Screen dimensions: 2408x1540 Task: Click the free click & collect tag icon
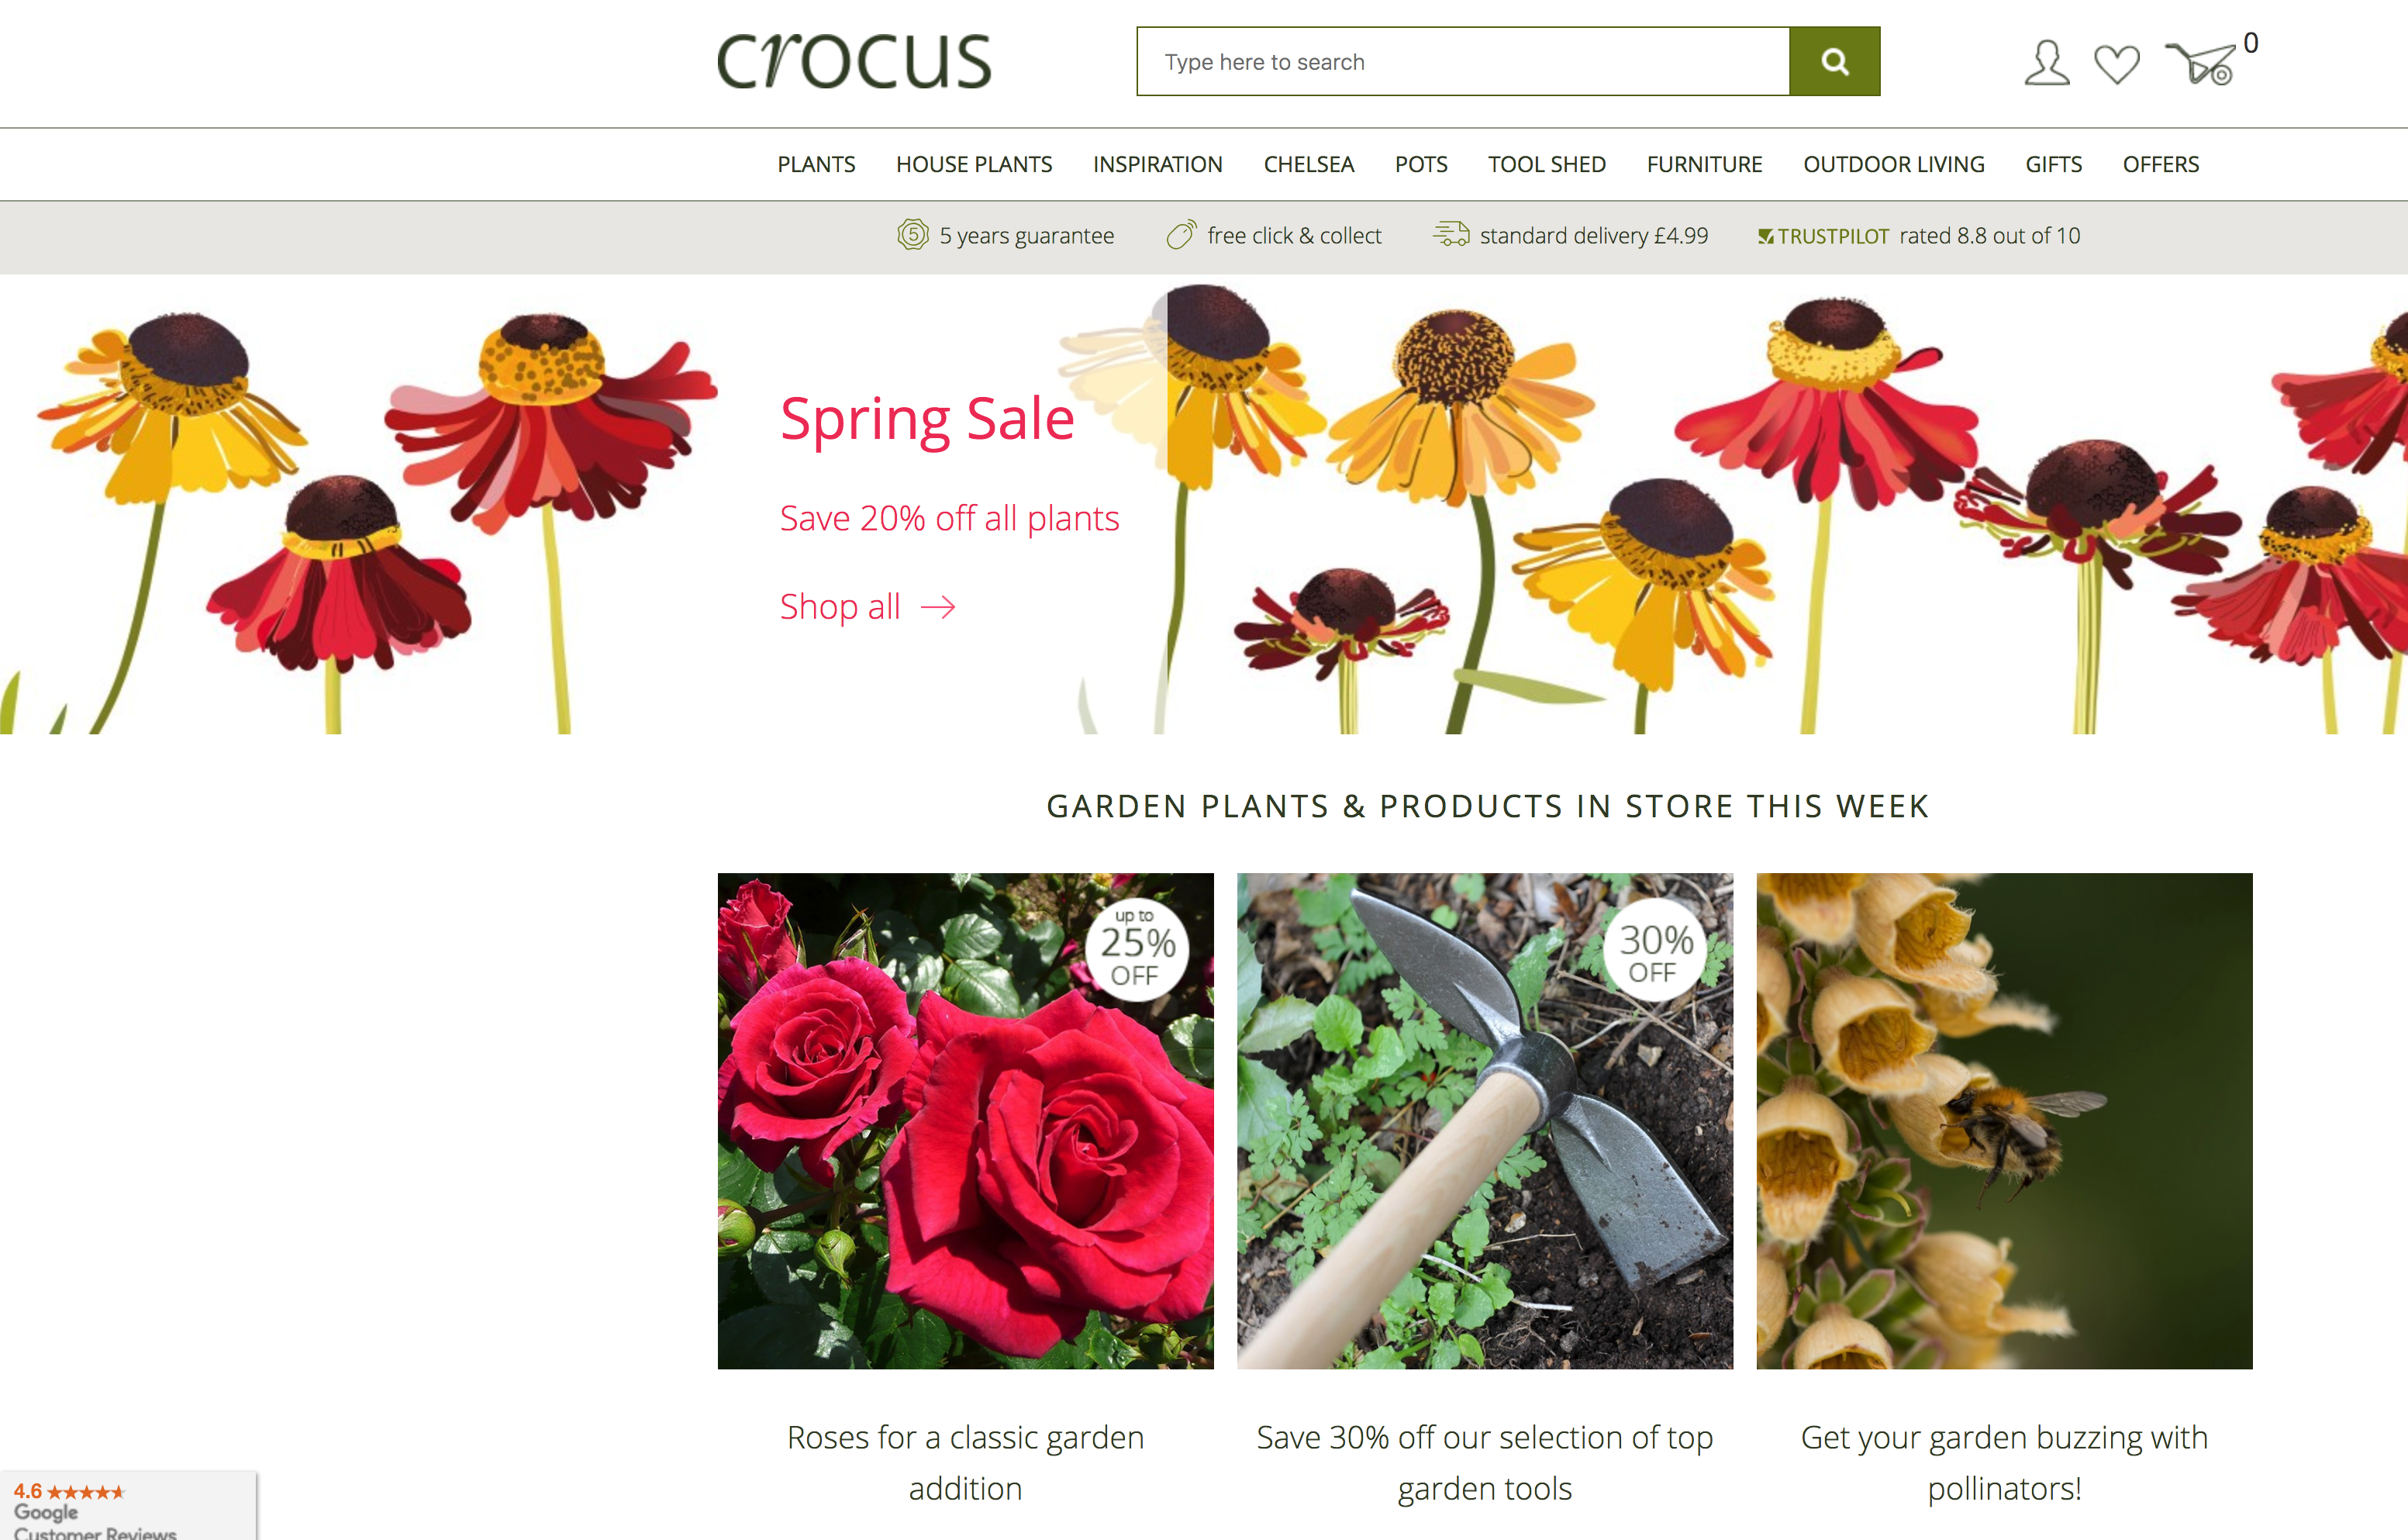point(1181,235)
